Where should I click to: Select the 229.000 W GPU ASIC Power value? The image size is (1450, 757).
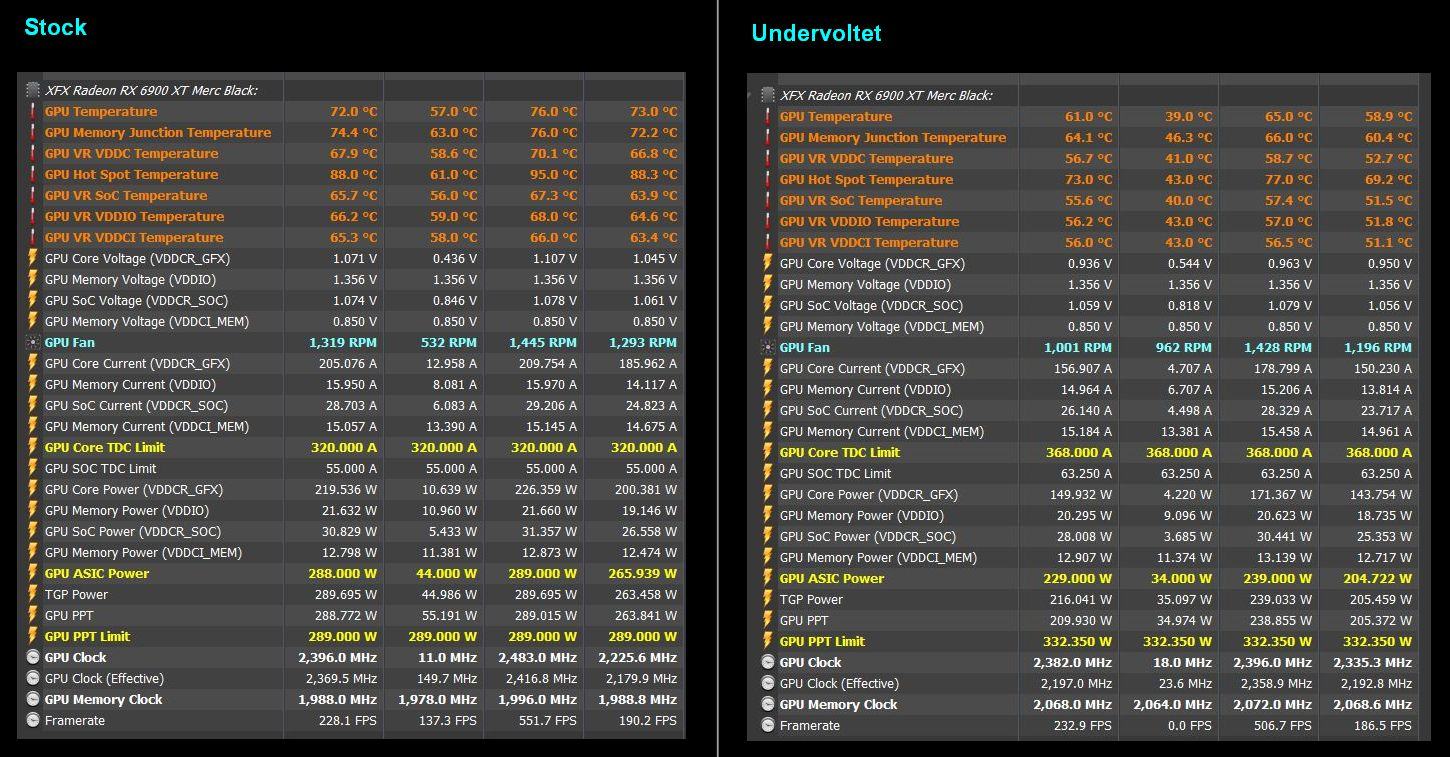tap(1078, 578)
